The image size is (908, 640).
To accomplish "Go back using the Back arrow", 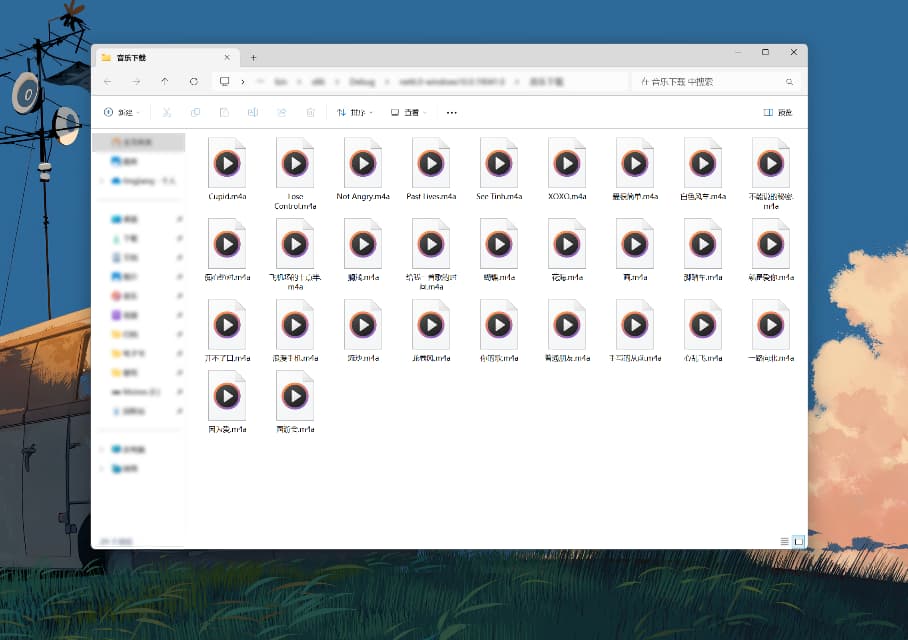I will click(108, 81).
